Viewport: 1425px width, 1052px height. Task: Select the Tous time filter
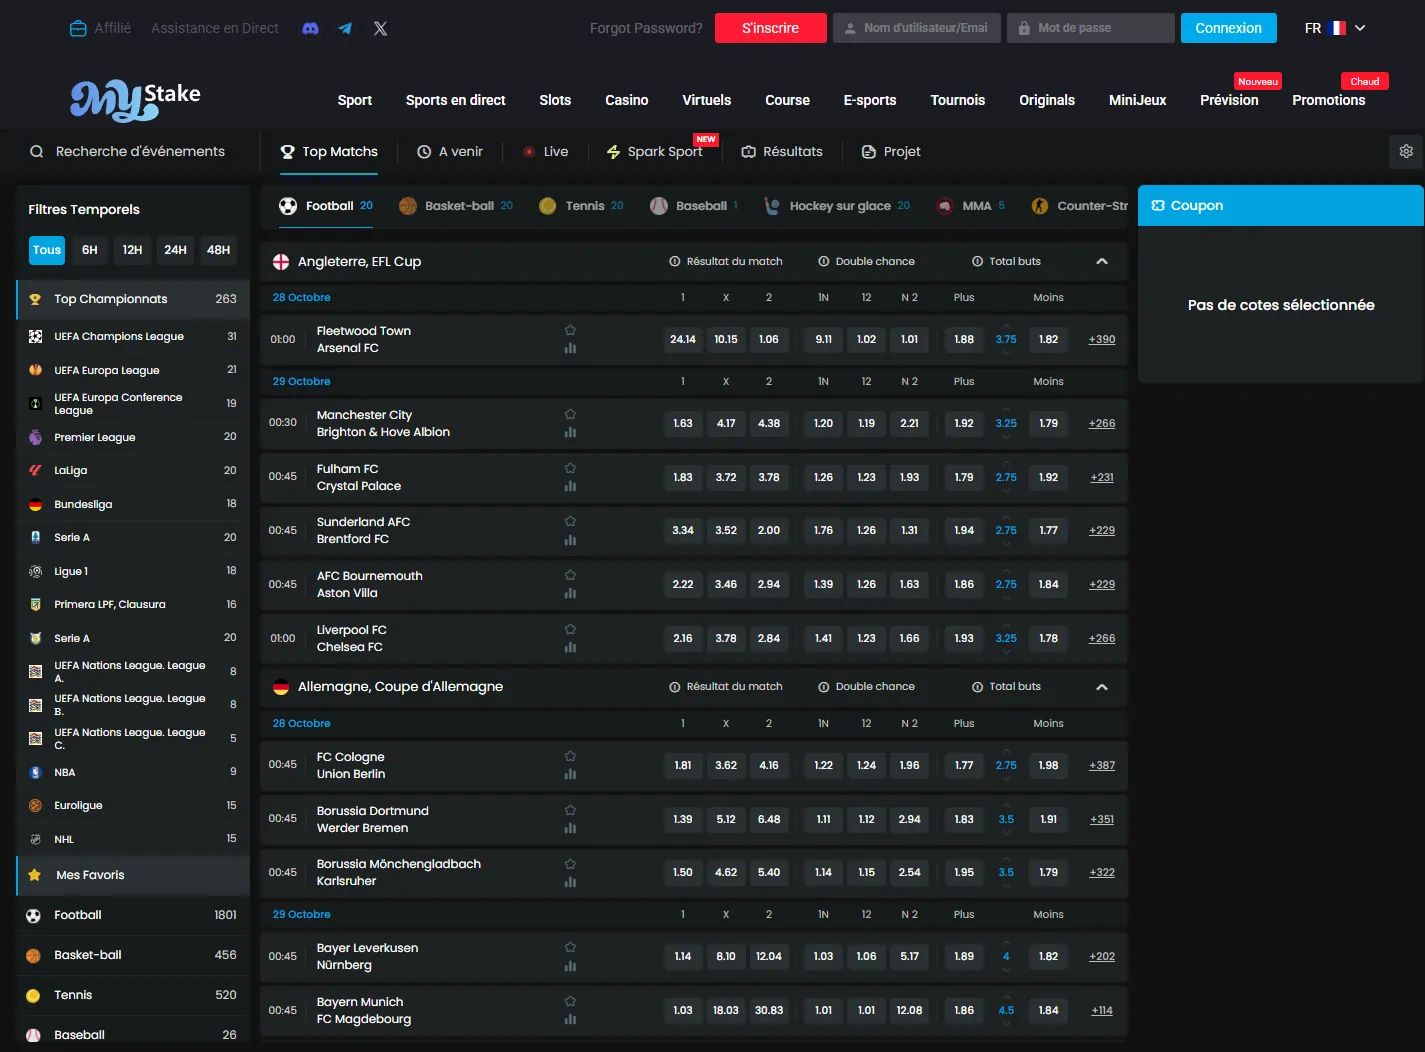point(47,250)
